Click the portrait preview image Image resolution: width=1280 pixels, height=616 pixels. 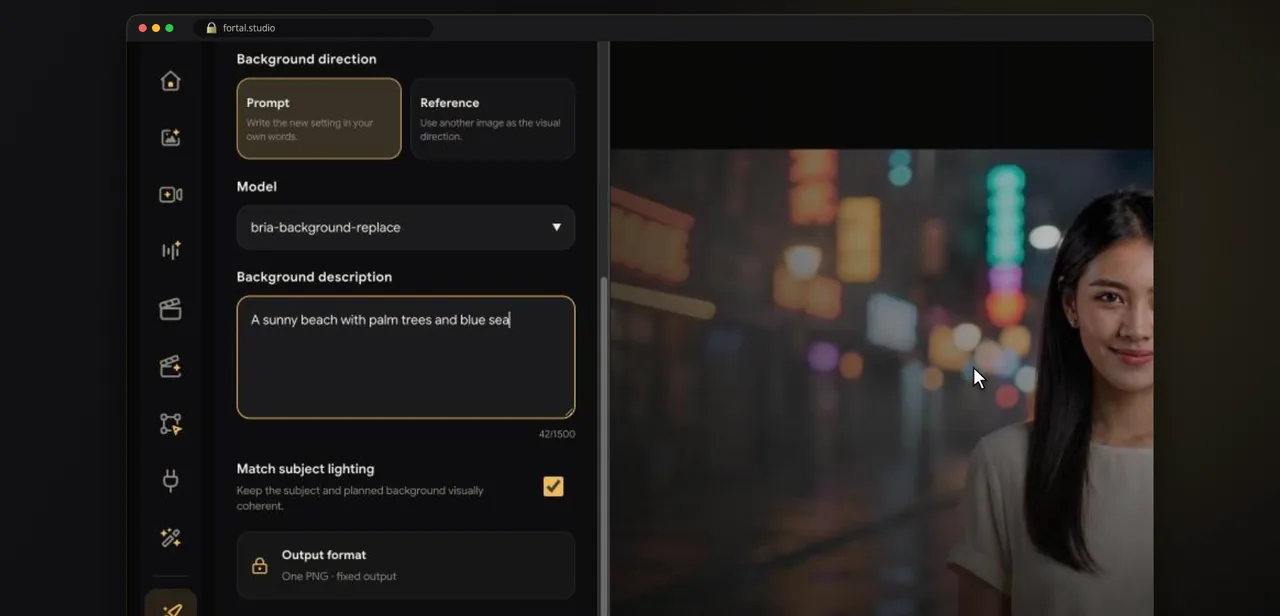(881, 383)
